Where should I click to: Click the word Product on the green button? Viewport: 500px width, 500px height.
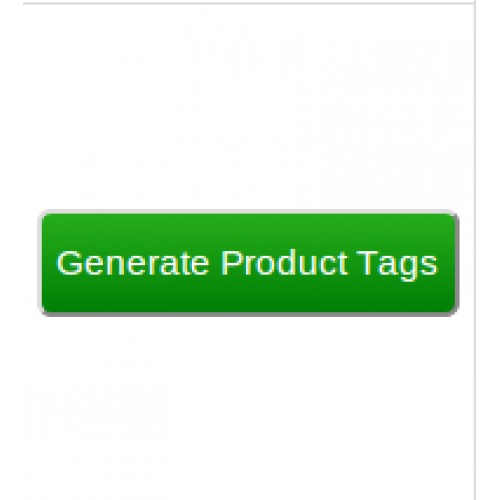pyautogui.click(x=284, y=263)
